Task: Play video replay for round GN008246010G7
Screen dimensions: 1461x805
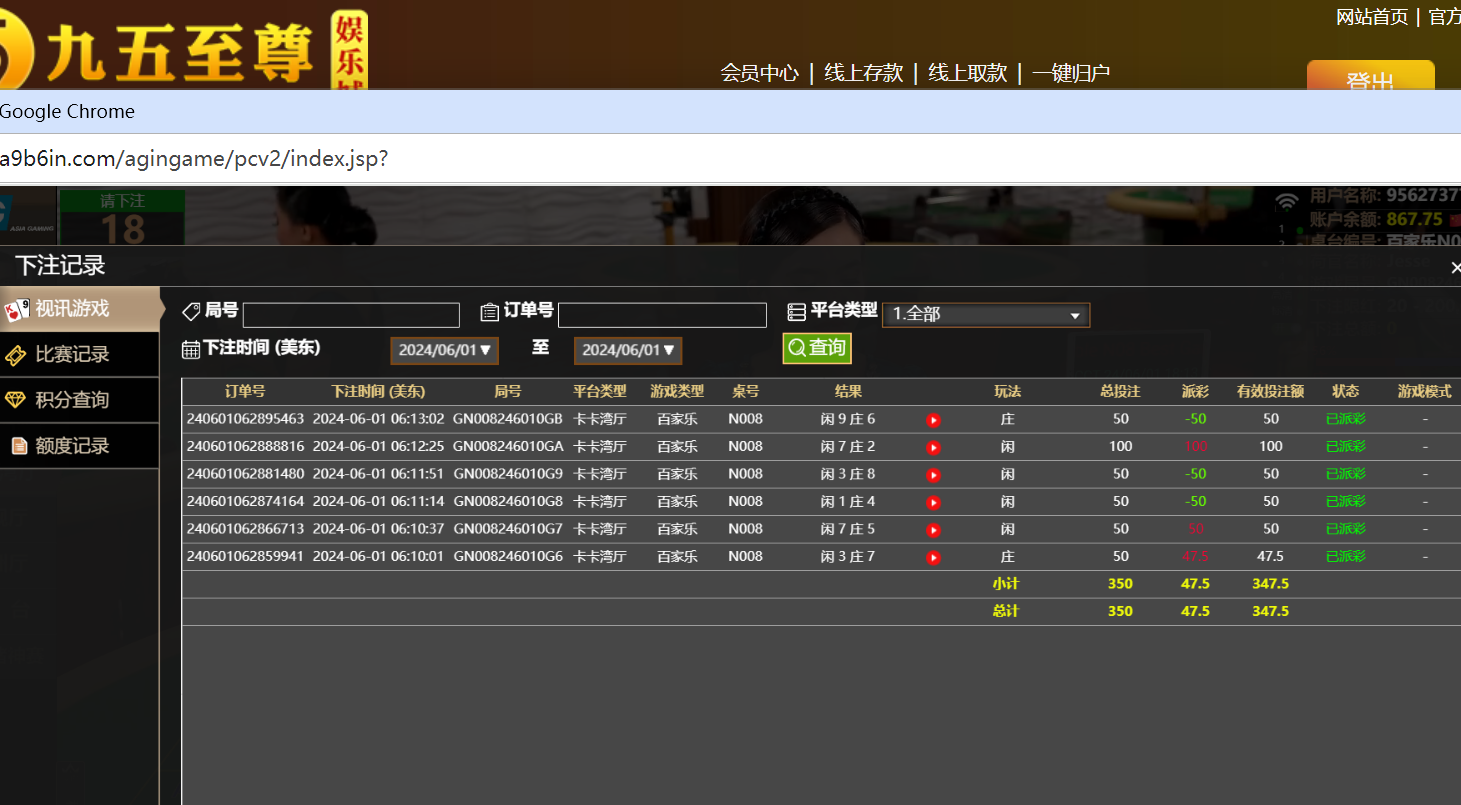Action: click(x=933, y=530)
